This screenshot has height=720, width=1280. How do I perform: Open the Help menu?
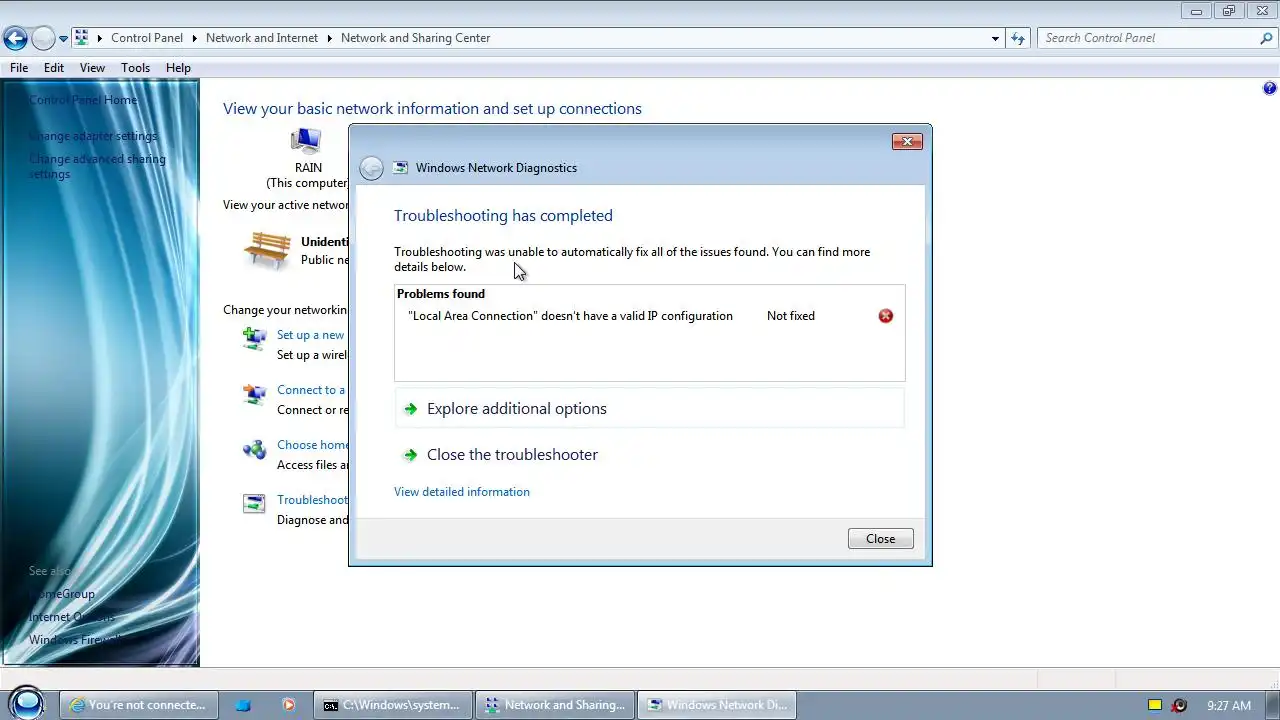[x=178, y=68]
